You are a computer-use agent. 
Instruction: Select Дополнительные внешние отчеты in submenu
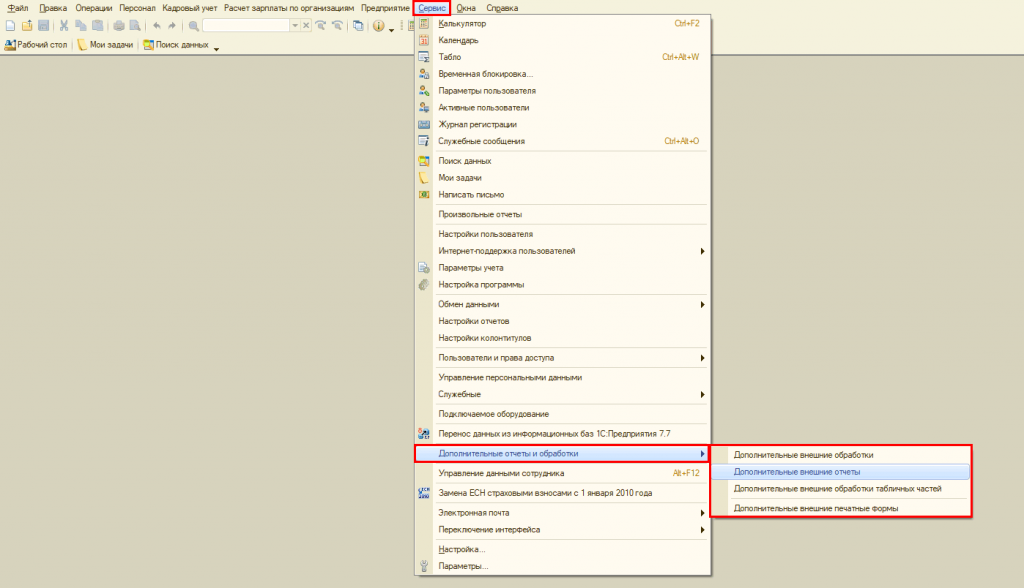pos(797,471)
